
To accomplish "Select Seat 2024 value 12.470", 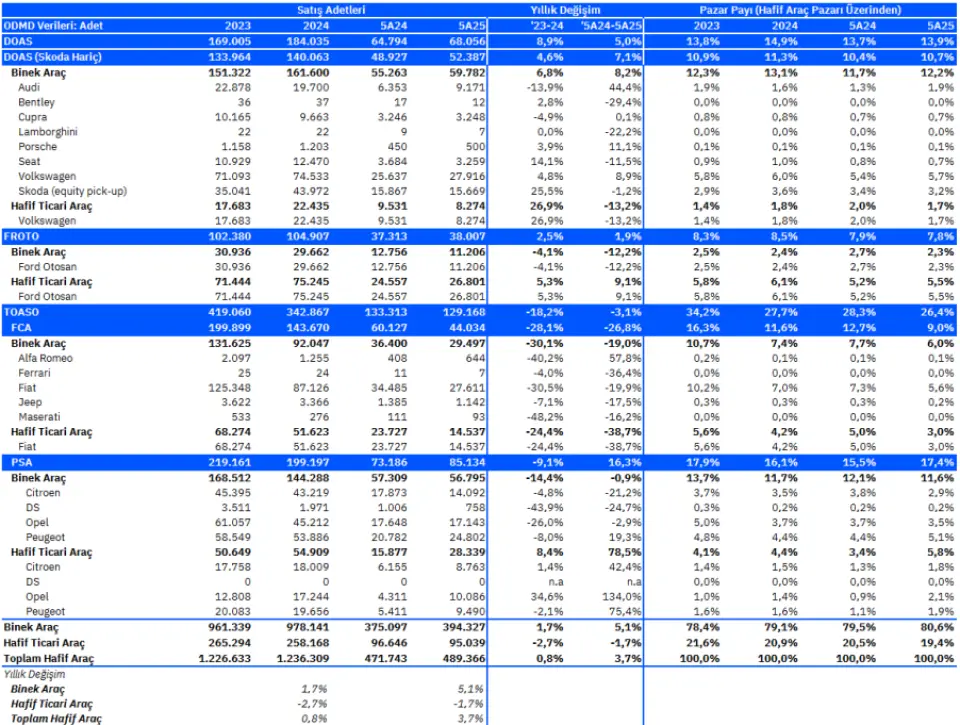I will click(x=311, y=161).
